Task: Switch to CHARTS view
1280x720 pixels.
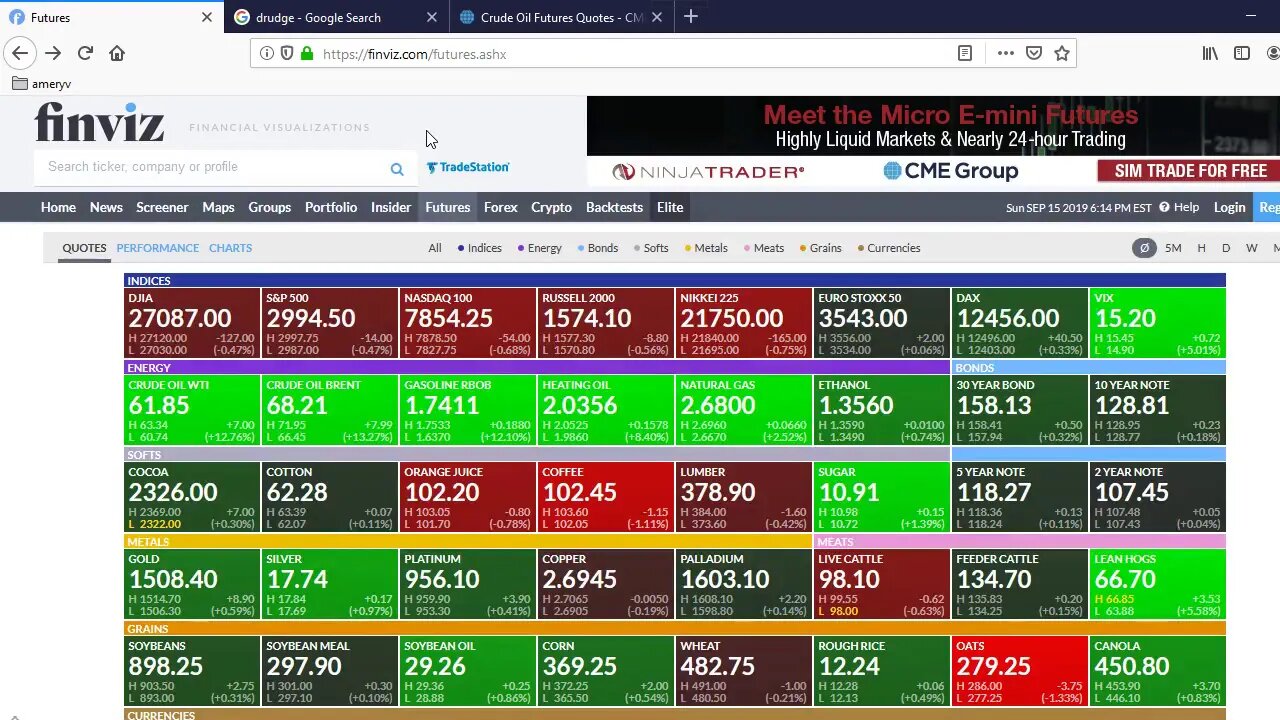Action: click(x=230, y=248)
